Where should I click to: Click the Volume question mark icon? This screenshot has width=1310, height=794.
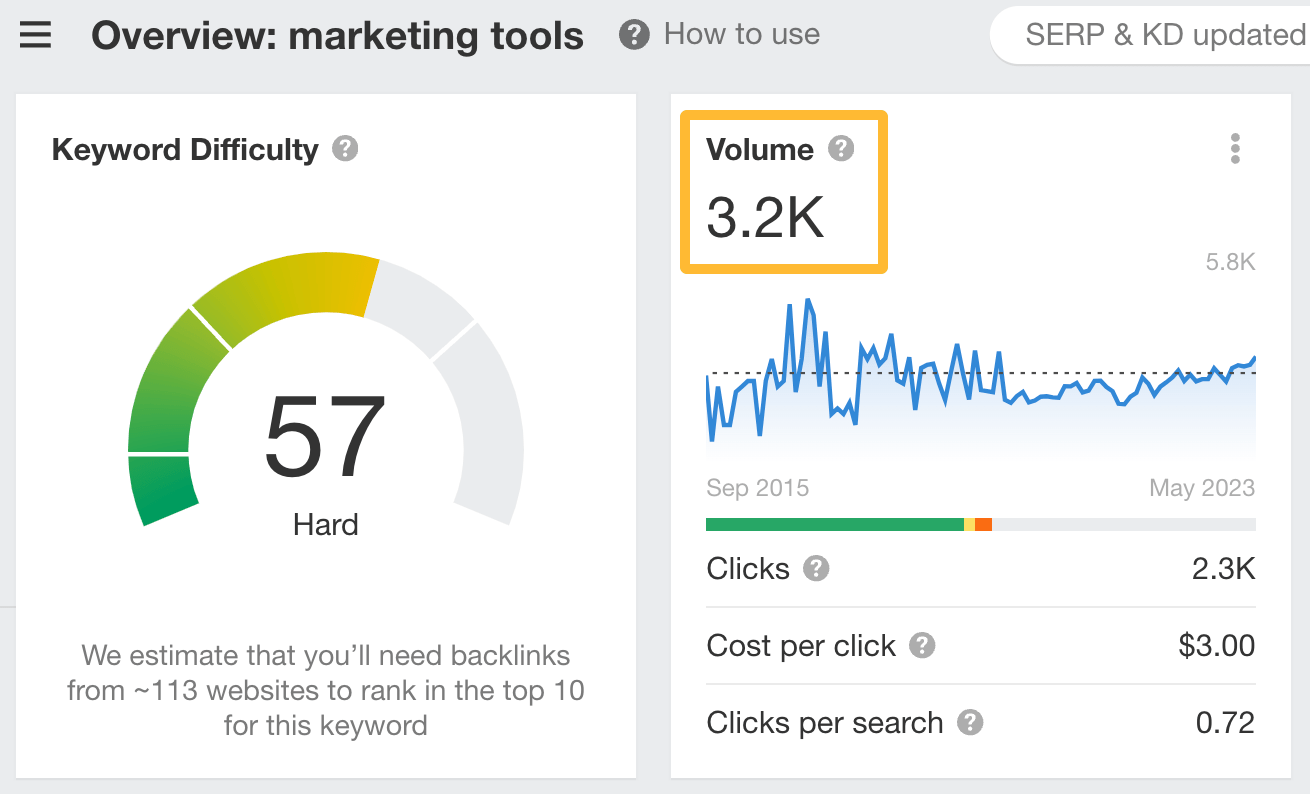coord(841,148)
